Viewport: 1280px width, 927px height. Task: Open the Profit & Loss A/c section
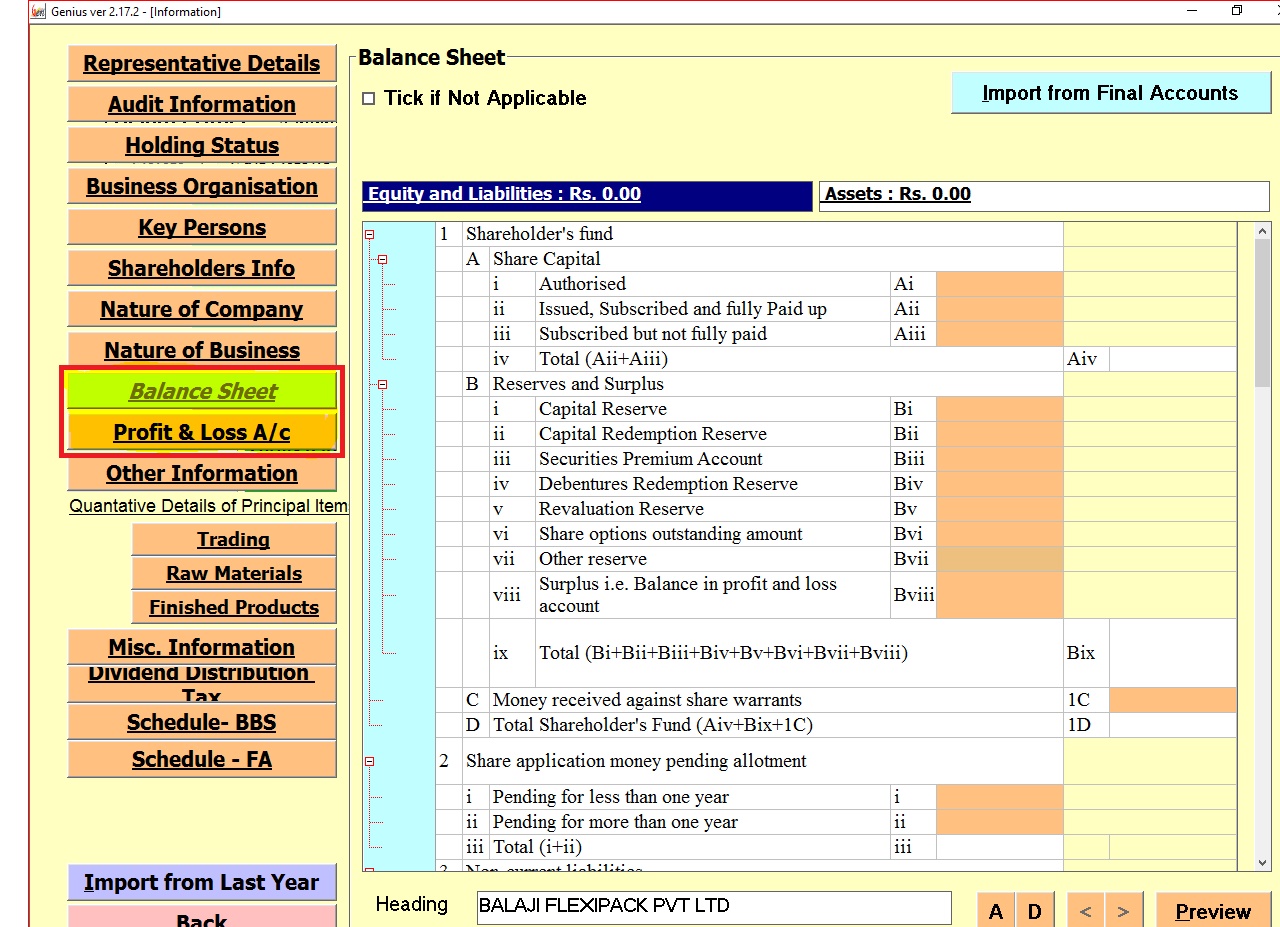[202, 432]
